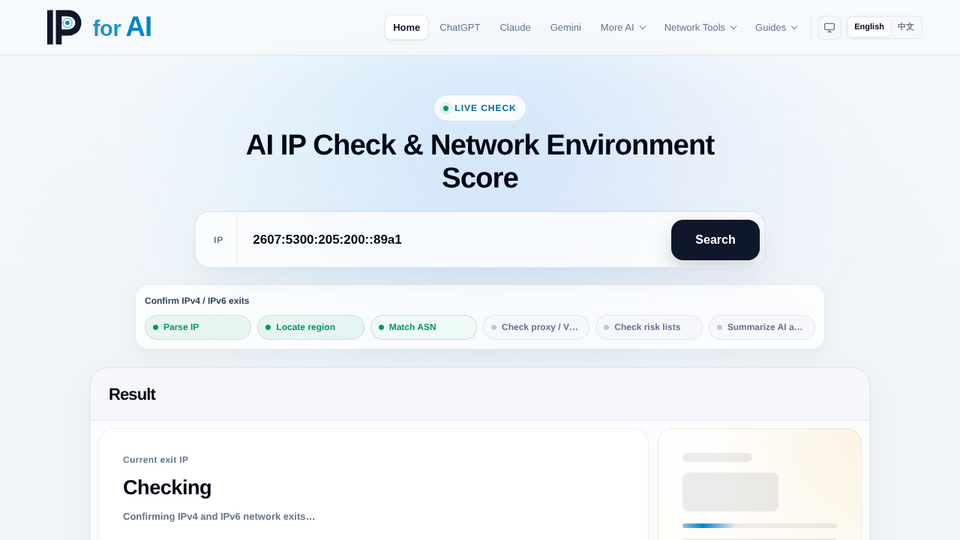Click the Search button
The height and width of the screenshot is (540, 960).
pos(714,240)
